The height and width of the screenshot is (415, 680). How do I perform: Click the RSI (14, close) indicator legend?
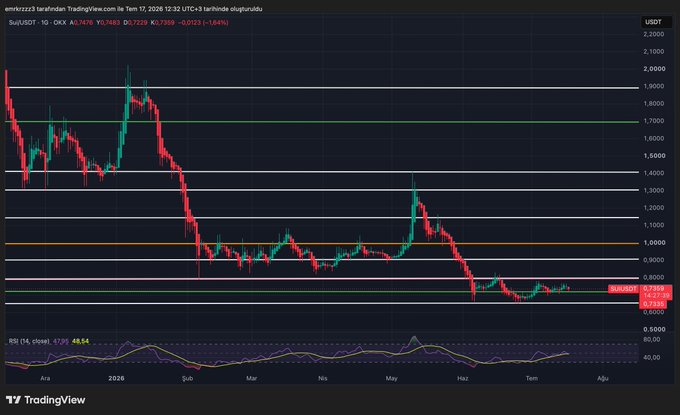tap(29, 341)
